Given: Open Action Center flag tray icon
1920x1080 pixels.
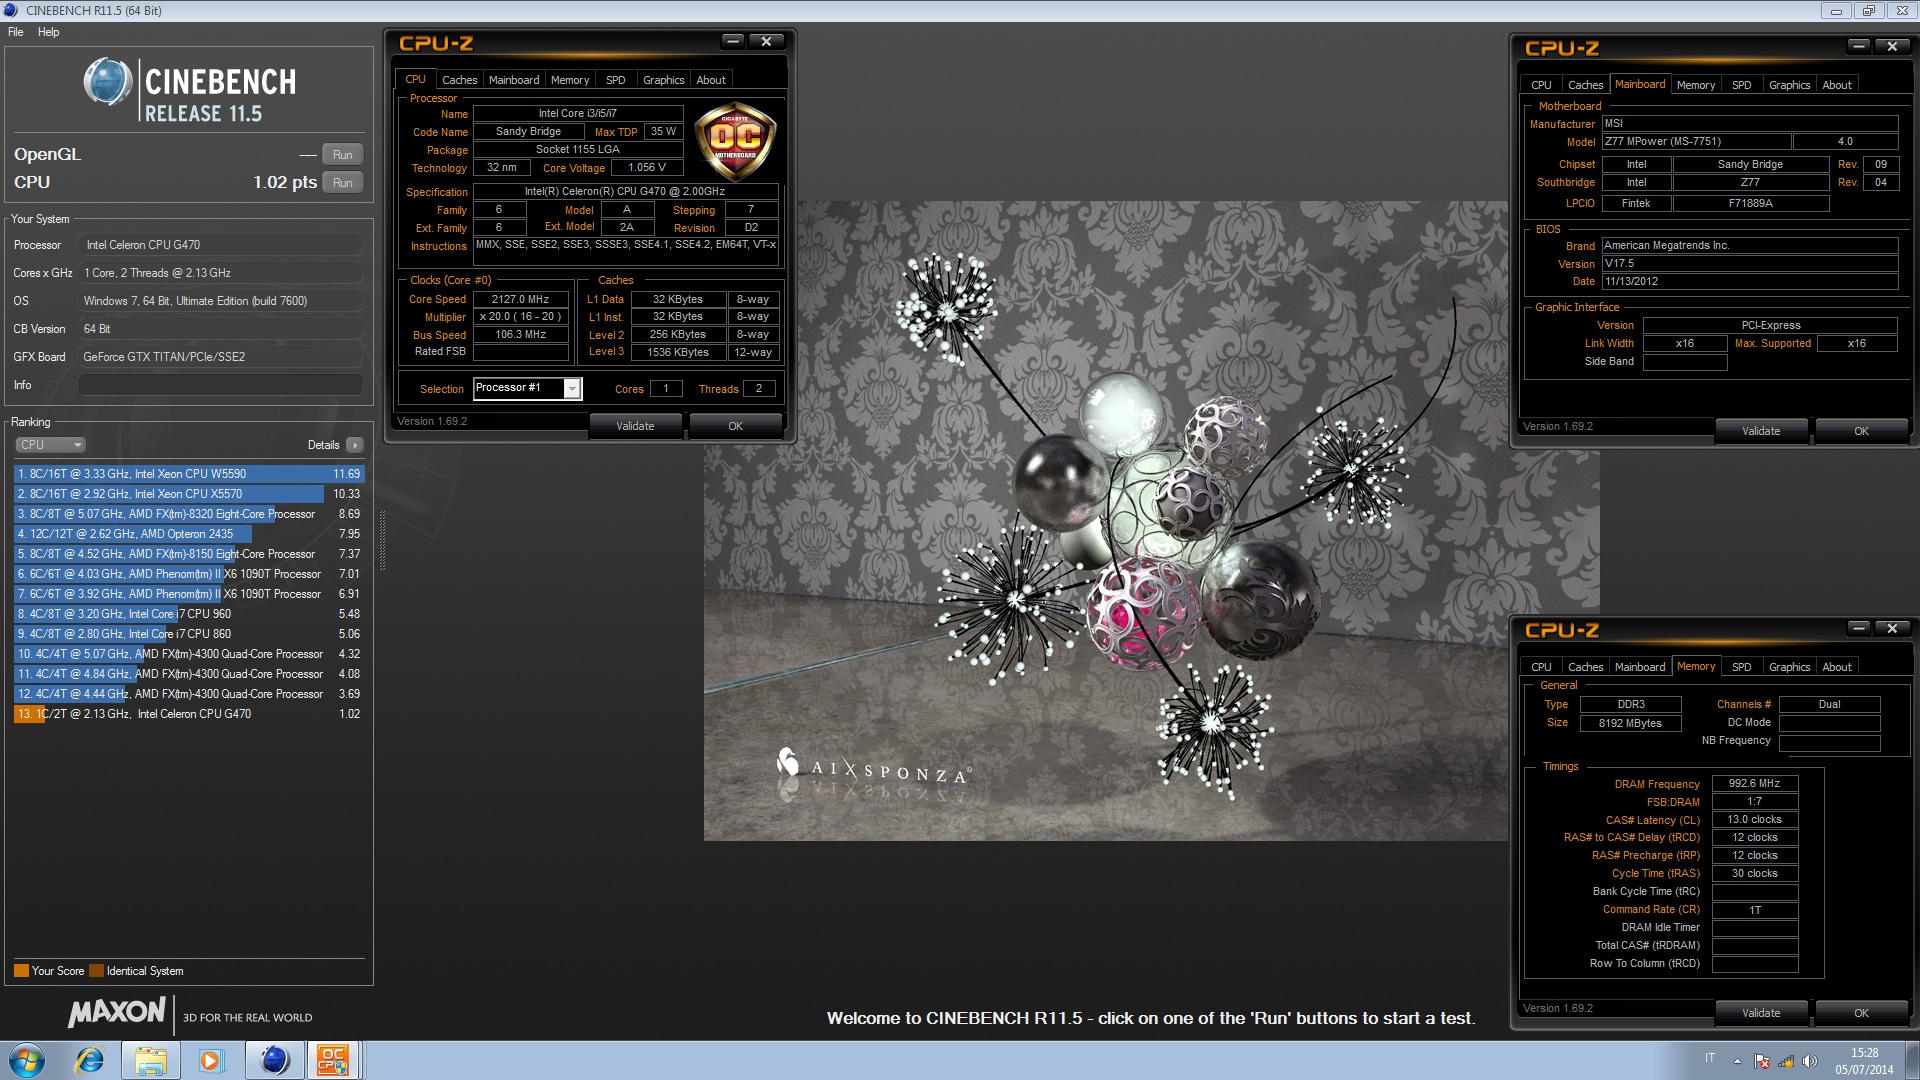Looking at the screenshot, I should [1762, 1061].
